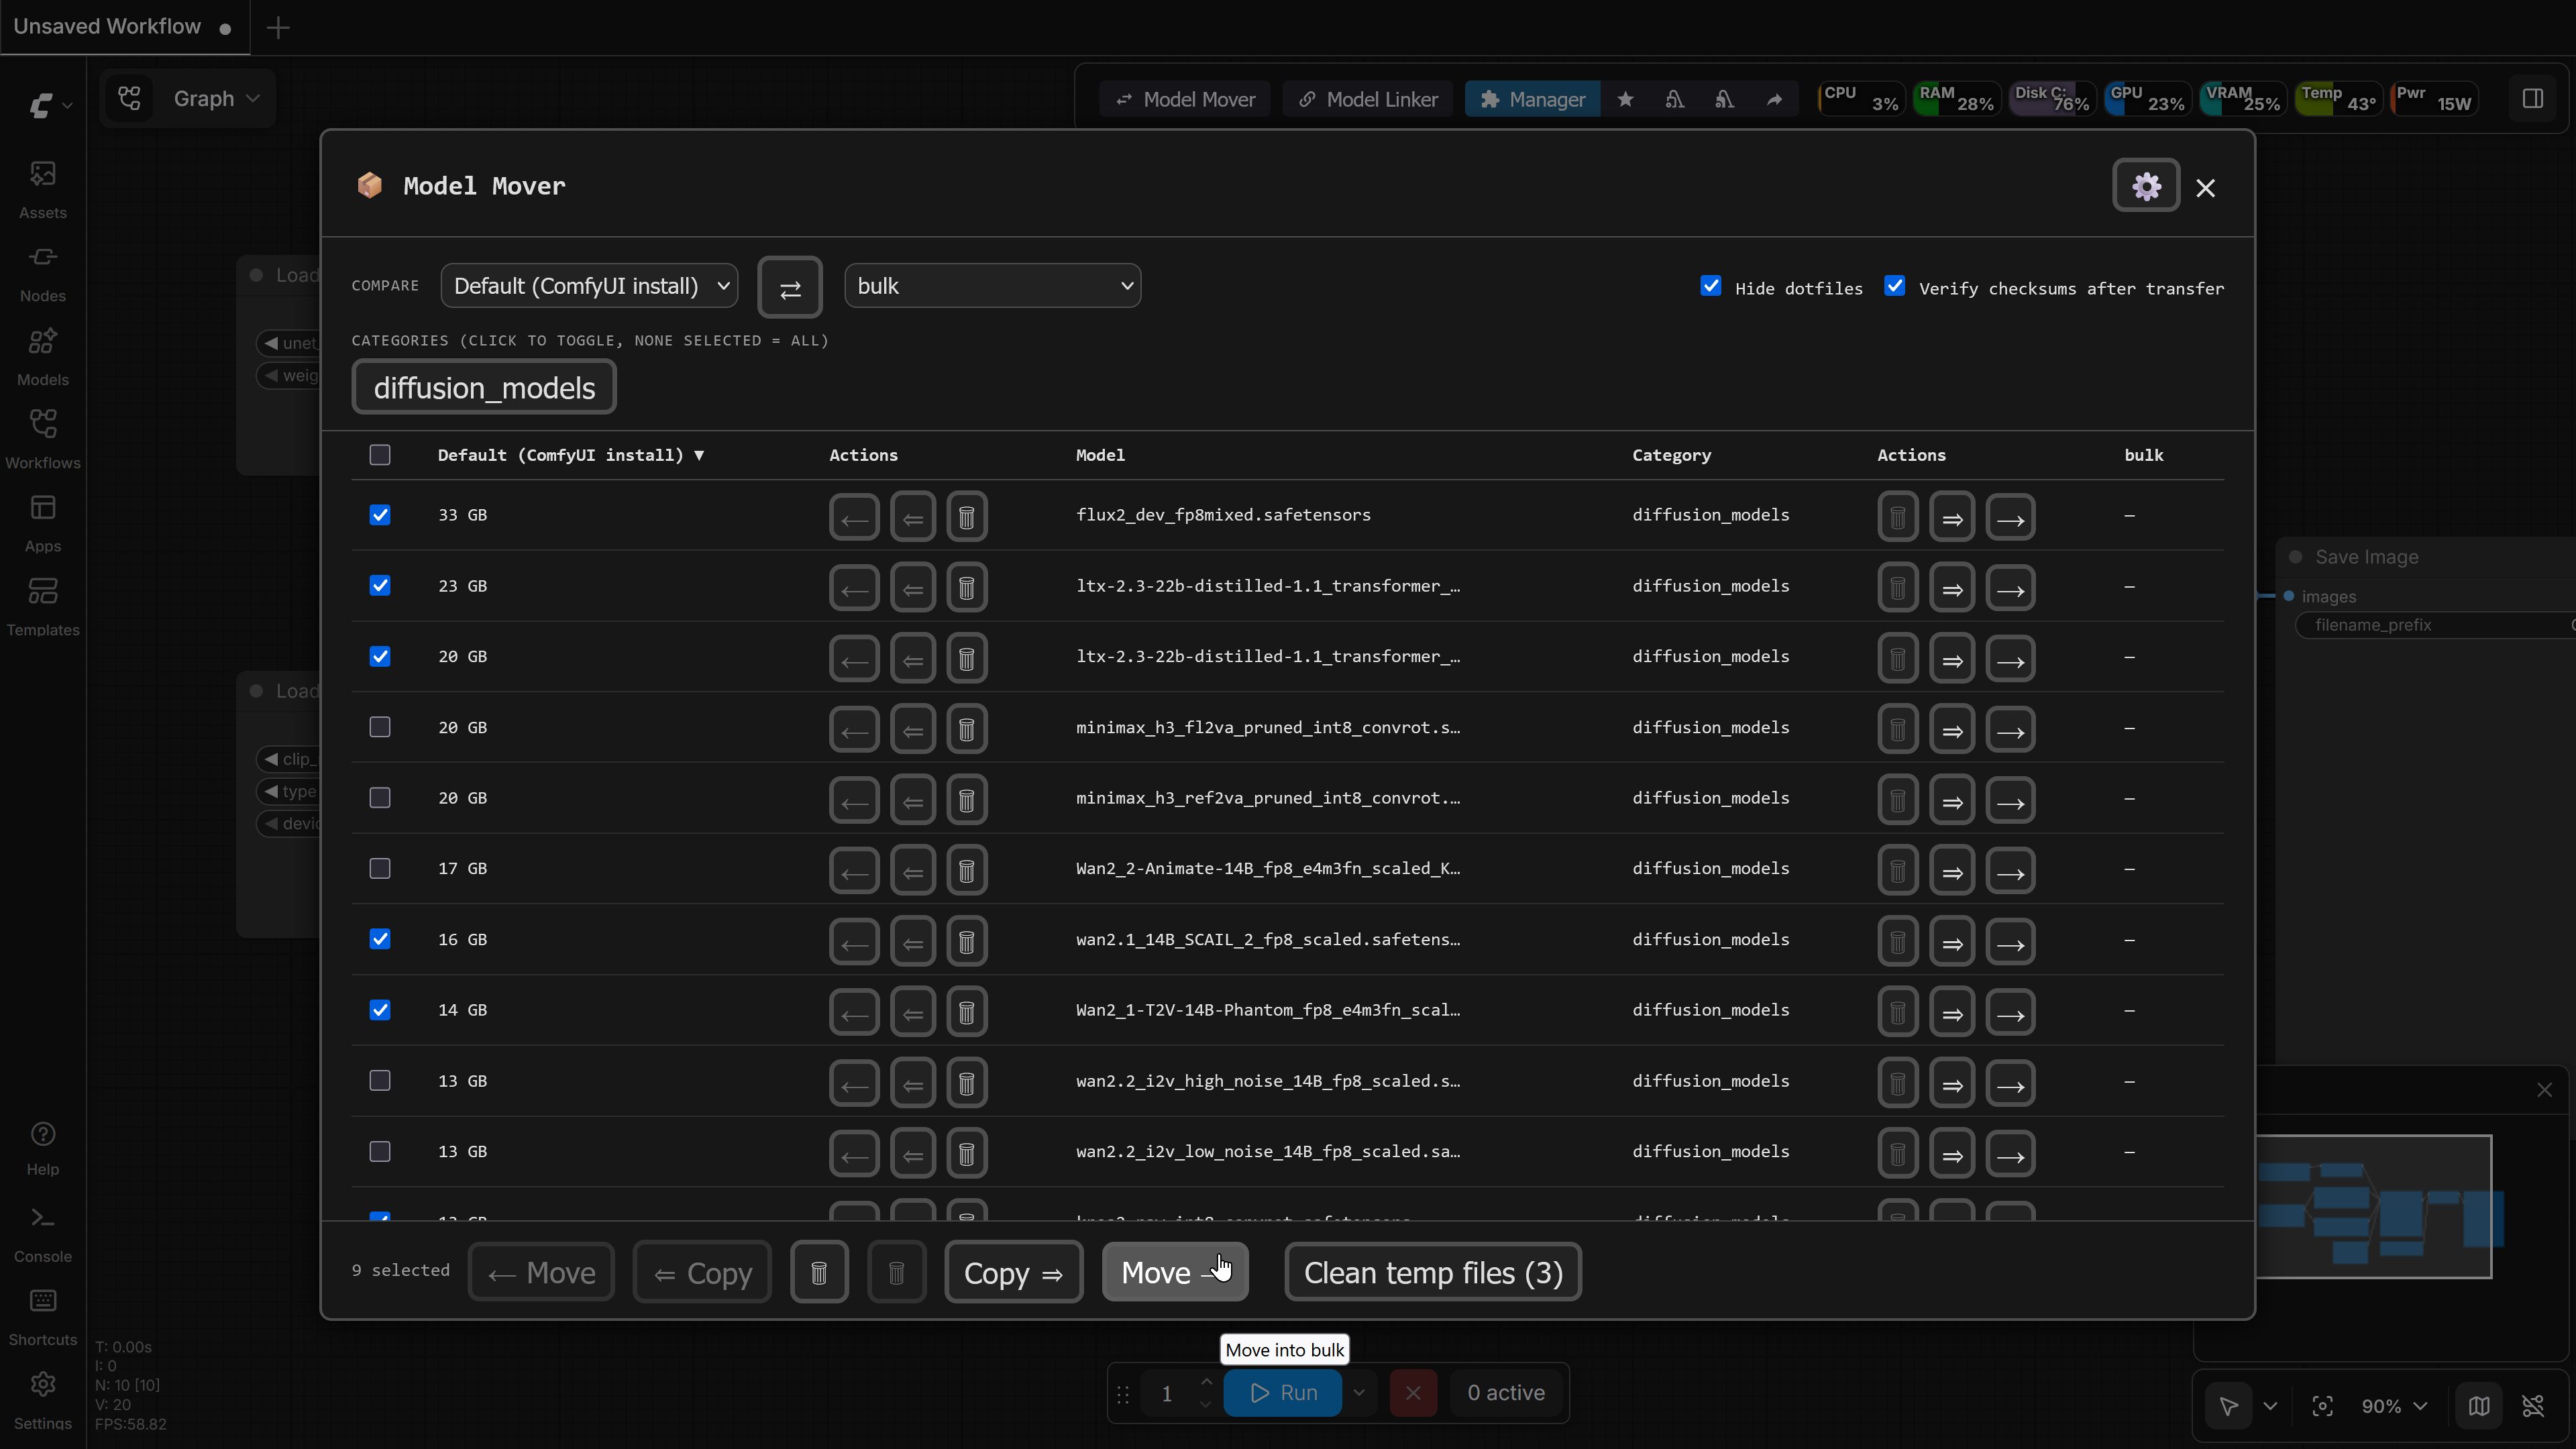Increase the batch count stepper
This screenshot has width=2576, height=1449.
1206,1382
